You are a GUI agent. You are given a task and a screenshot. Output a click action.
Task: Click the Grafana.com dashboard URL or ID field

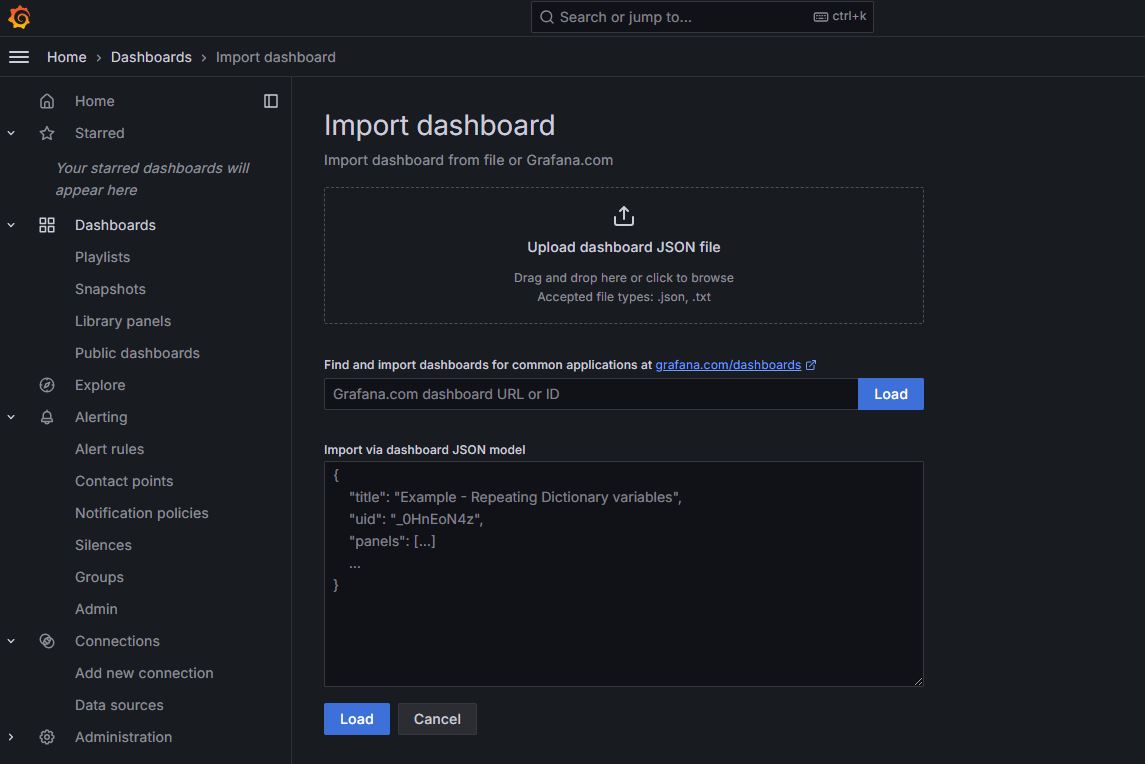pos(590,394)
